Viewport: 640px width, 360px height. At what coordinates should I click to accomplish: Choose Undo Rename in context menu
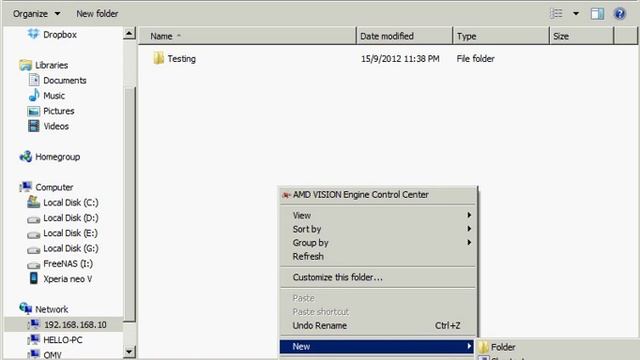tap(378, 326)
